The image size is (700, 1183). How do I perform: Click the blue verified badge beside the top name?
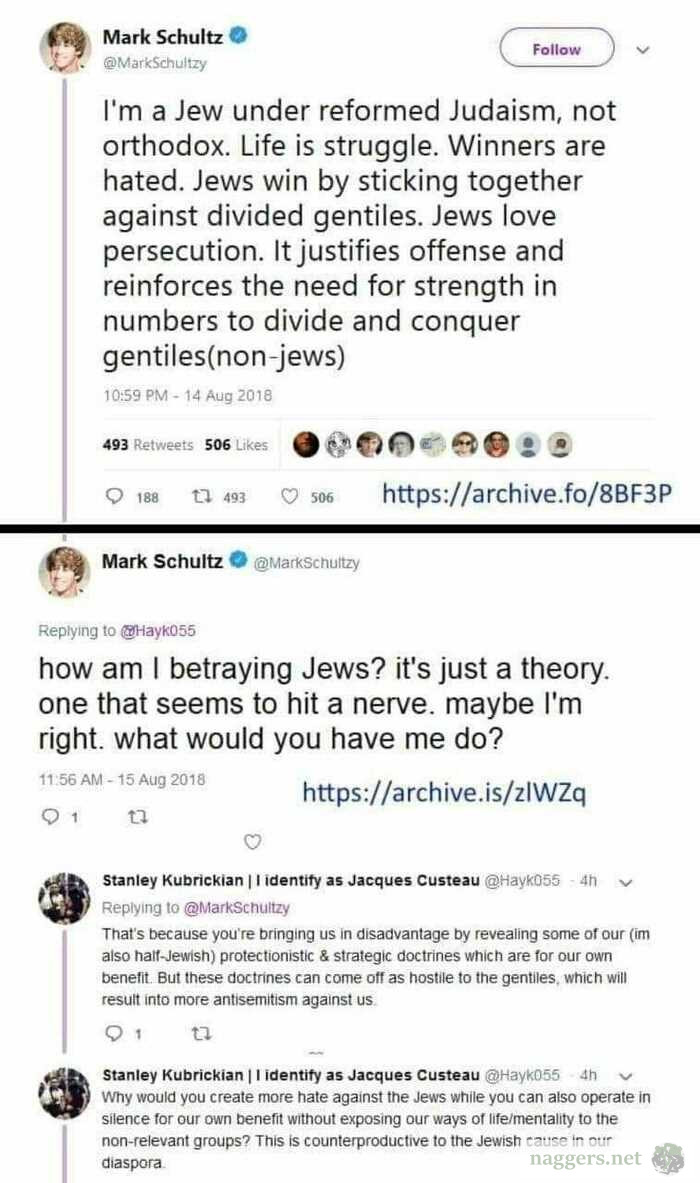click(x=238, y=37)
